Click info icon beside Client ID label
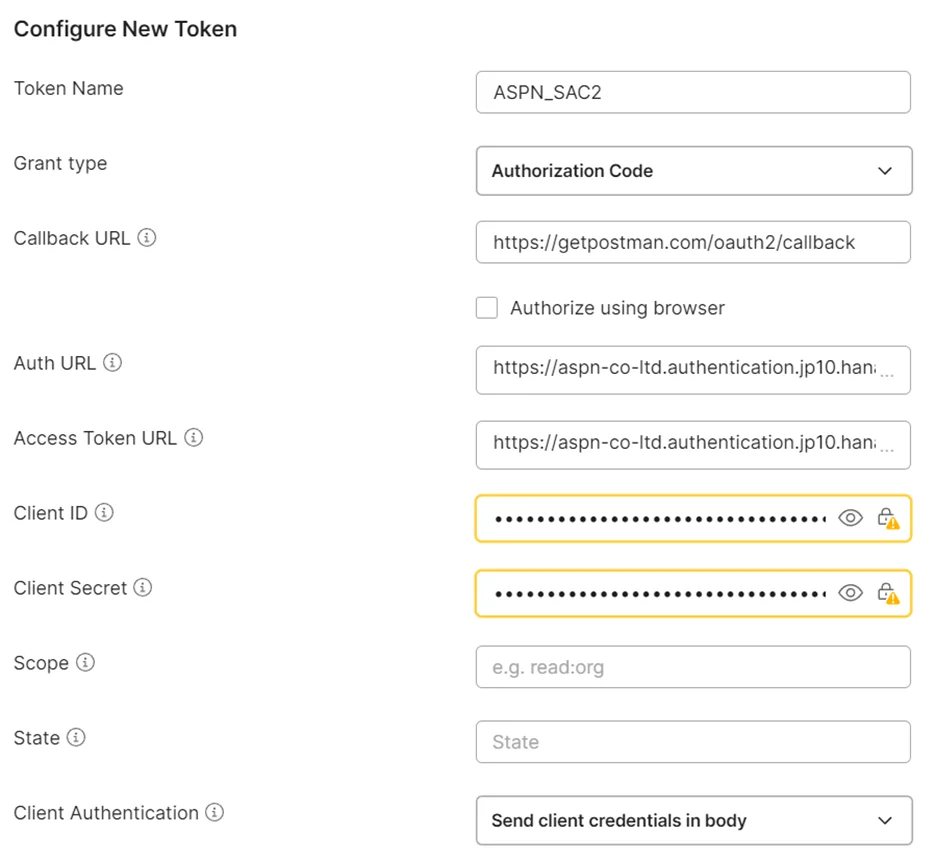935x860 pixels. (104, 513)
